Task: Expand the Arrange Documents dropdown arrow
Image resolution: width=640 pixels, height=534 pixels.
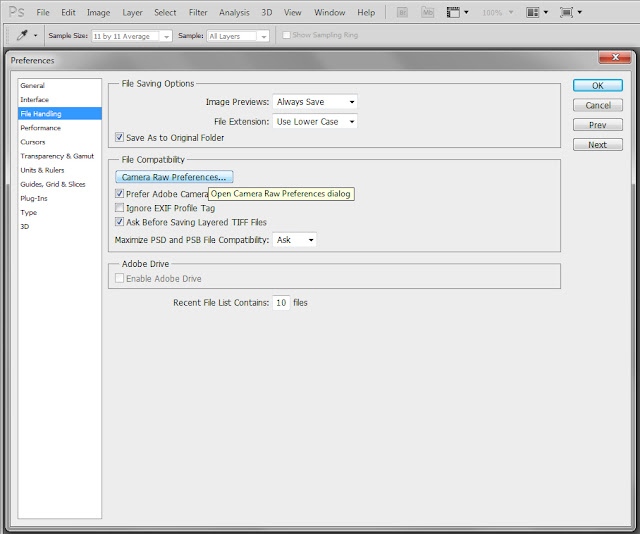Action: coord(546,13)
